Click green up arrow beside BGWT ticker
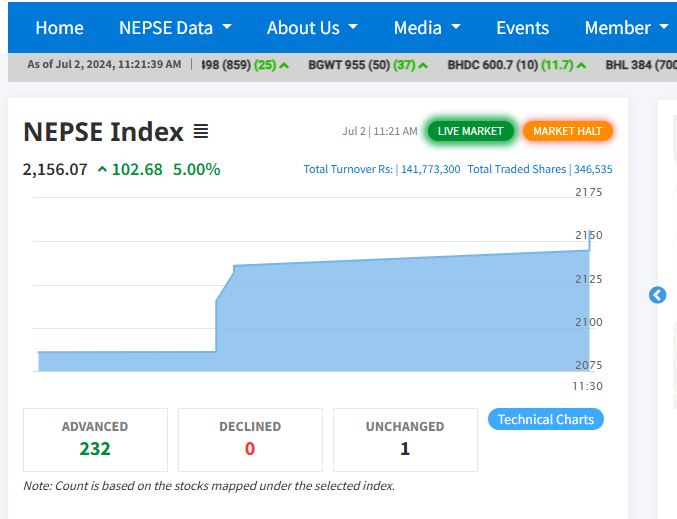The width and height of the screenshot is (677, 519). 423,66
